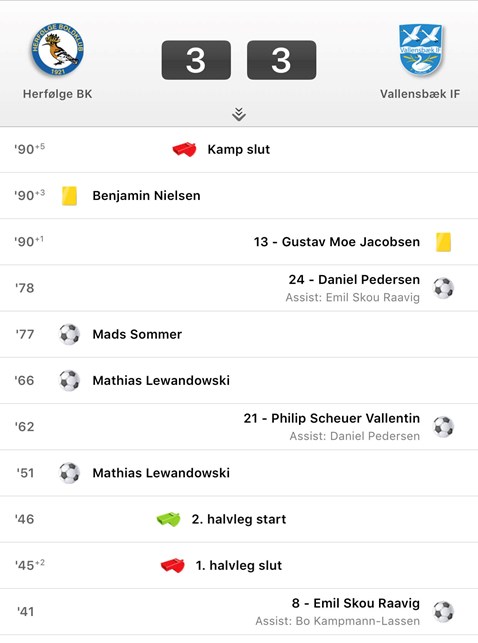478x643 pixels.
Task: Click the red whistle at 1. halvleg slut
Action: [173, 565]
